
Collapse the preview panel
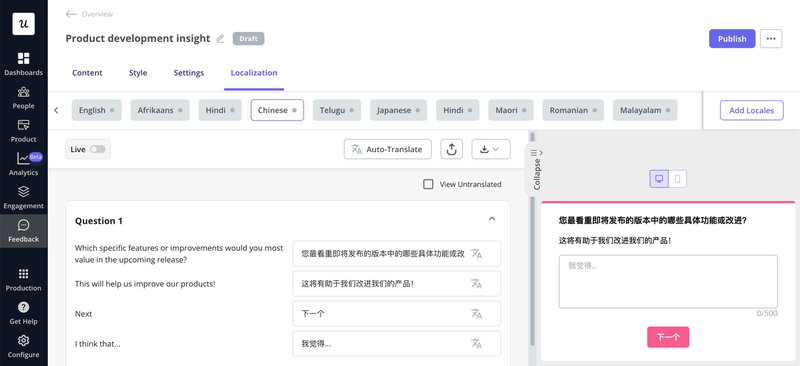click(x=537, y=168)
